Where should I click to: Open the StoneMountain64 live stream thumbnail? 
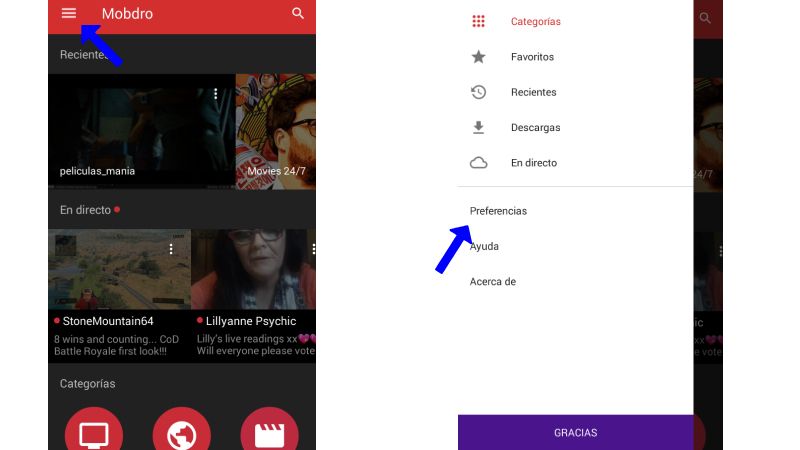119,269
